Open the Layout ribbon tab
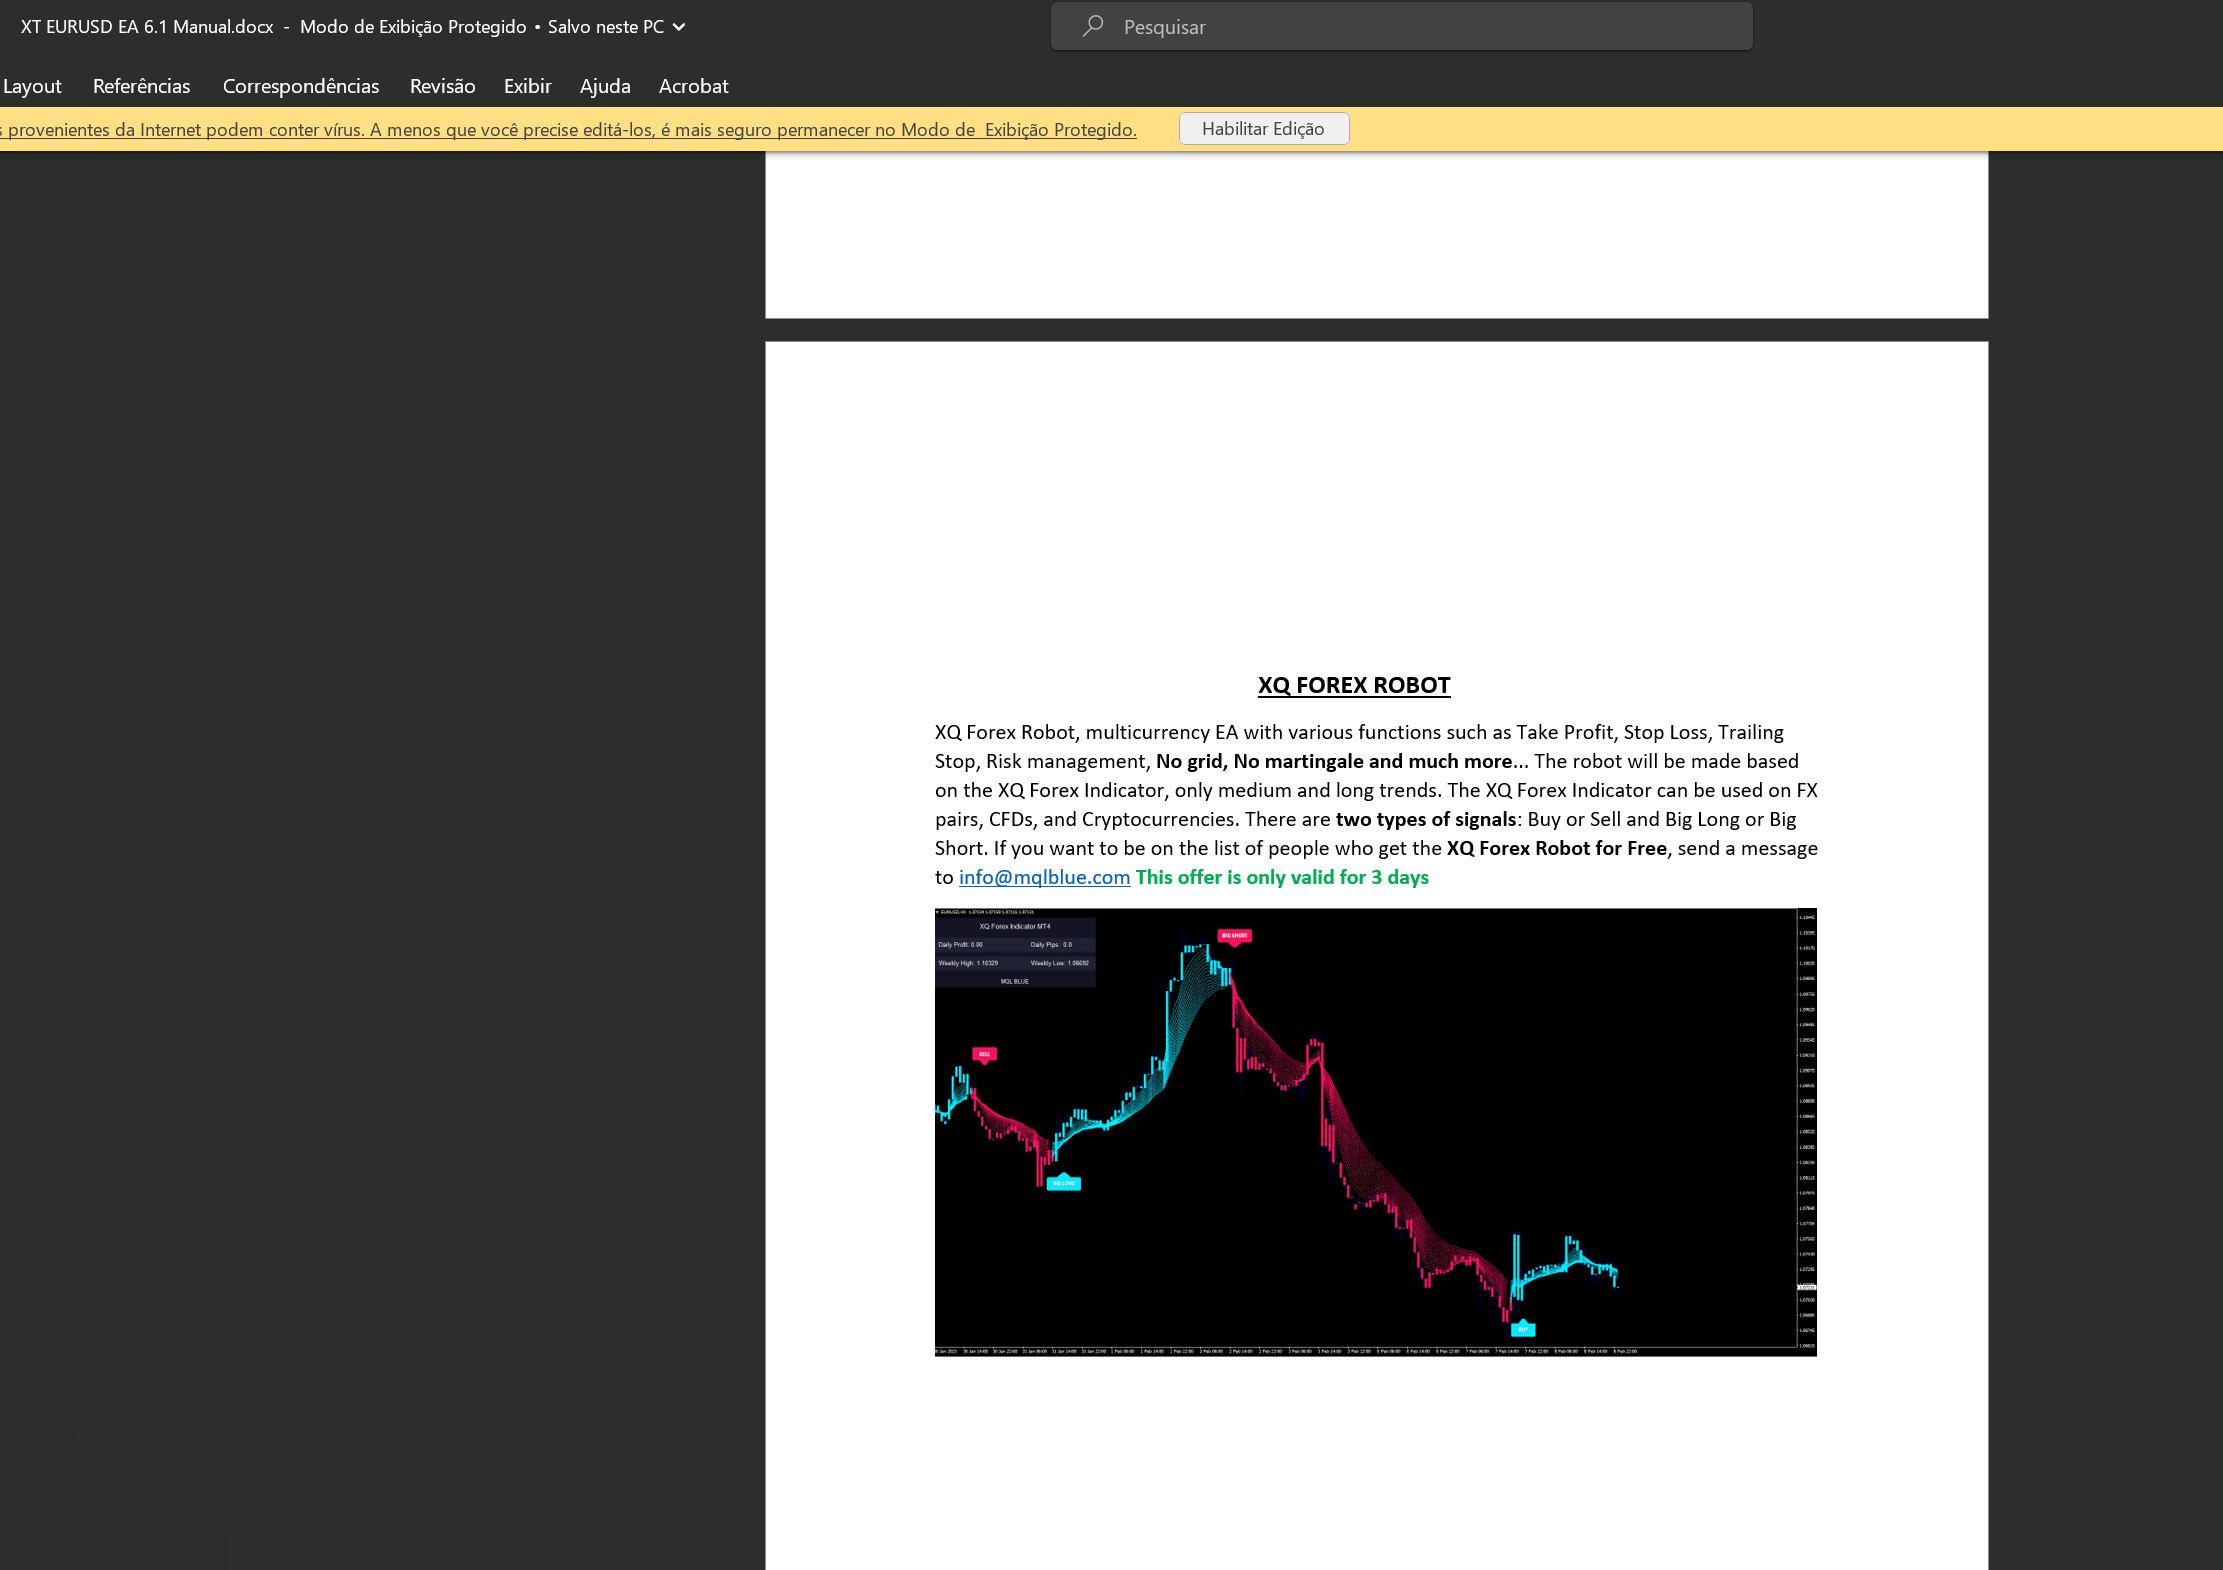2223x1570 pixels. pyautogui.click(x=32, y=86)
